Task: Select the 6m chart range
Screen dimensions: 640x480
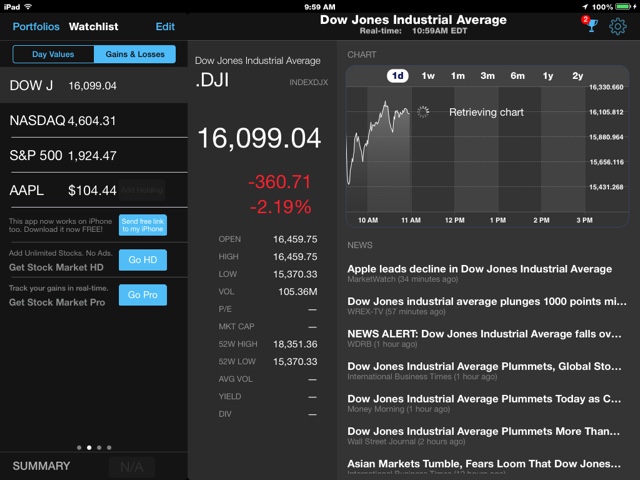Action: [517, 76]
